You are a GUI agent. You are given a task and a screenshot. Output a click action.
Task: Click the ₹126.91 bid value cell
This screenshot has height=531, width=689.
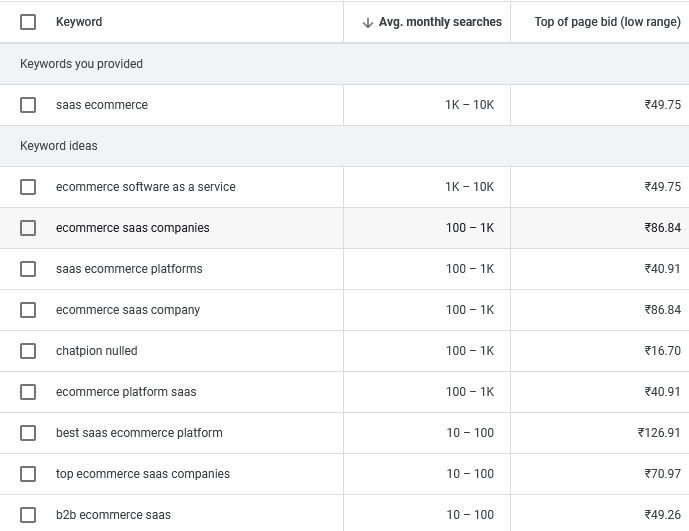(659, 433)
